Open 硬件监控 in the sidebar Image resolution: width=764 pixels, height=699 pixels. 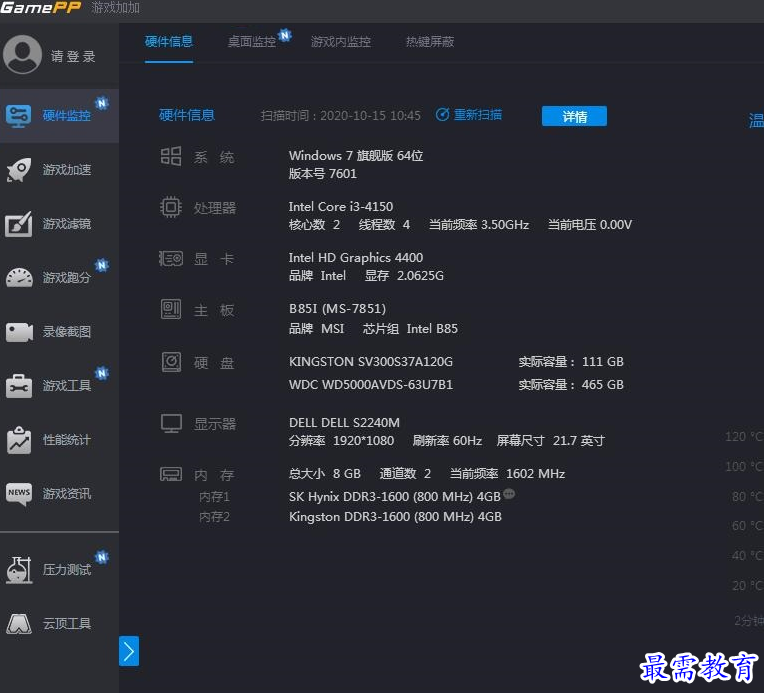pos(59,115)
